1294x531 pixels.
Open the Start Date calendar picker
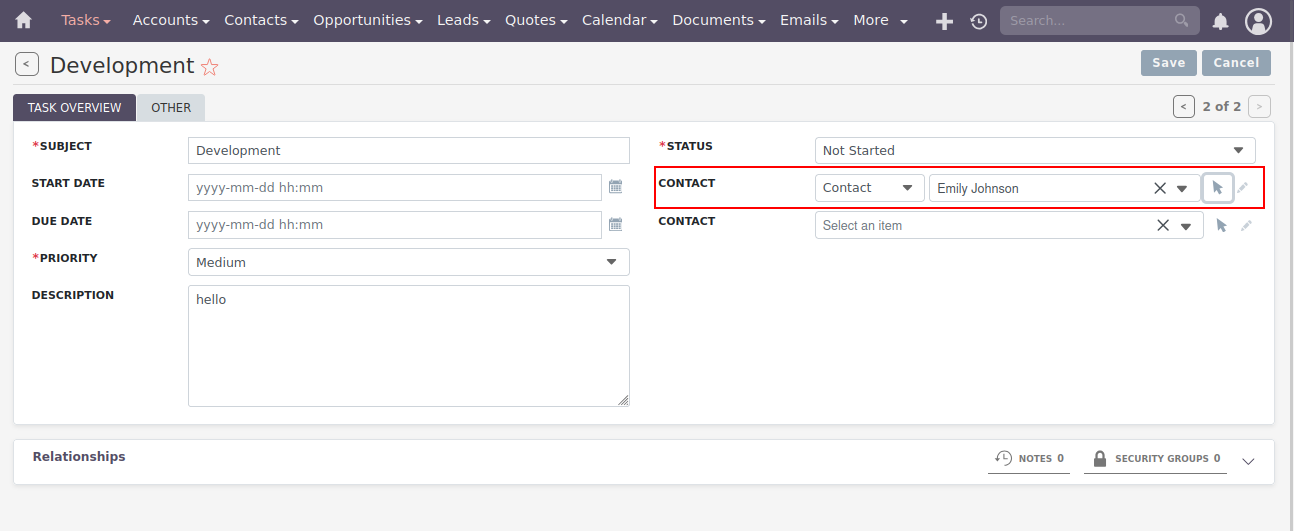(616, 187)
